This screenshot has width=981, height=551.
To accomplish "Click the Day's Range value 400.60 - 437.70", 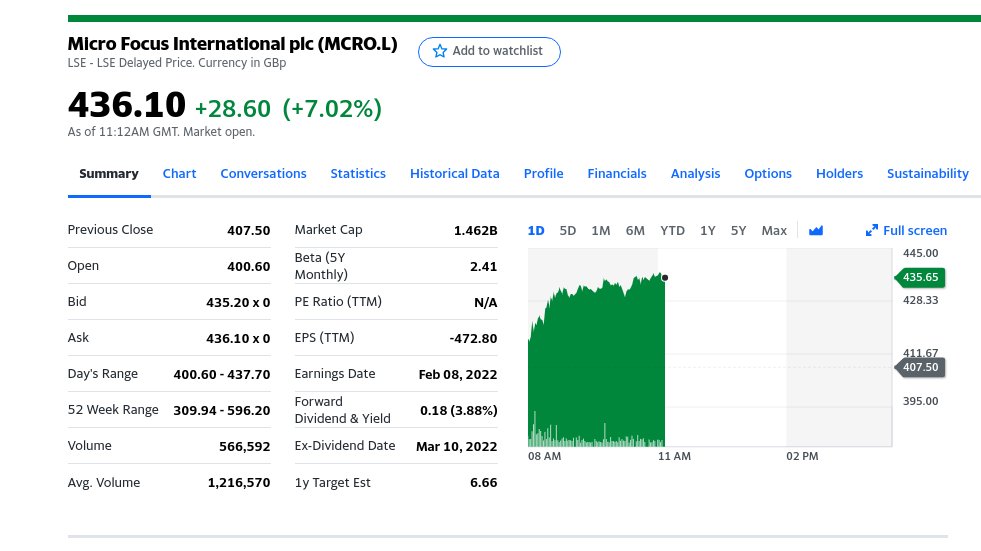I will pos(221,375).
